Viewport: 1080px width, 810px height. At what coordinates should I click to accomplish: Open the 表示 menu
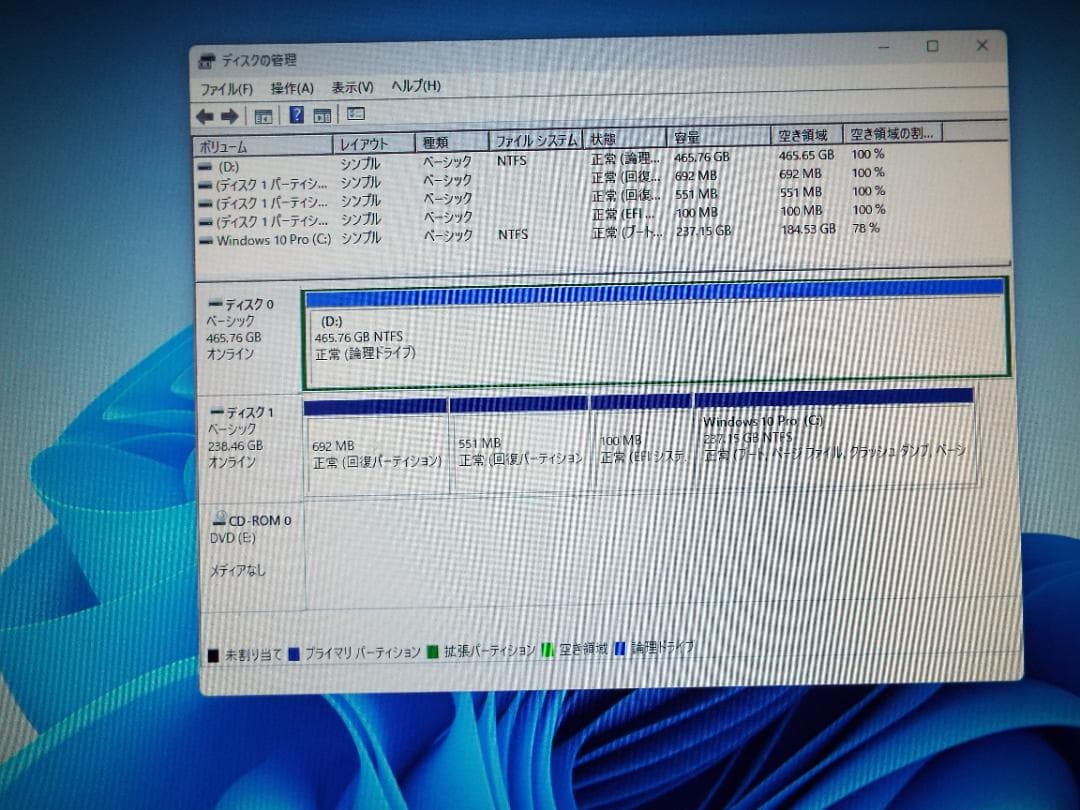pyautogui.click(x=352, y=87)
